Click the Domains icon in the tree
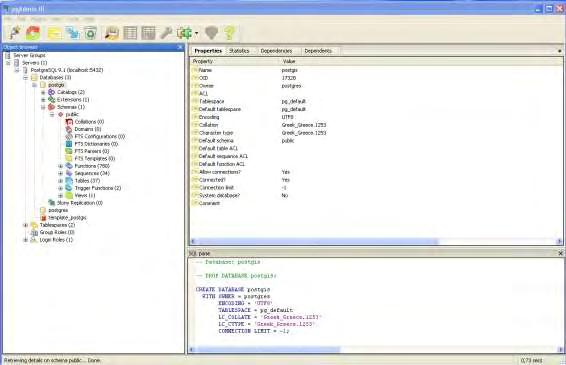Viewport: 566px width, 365px height. (69, 129)
